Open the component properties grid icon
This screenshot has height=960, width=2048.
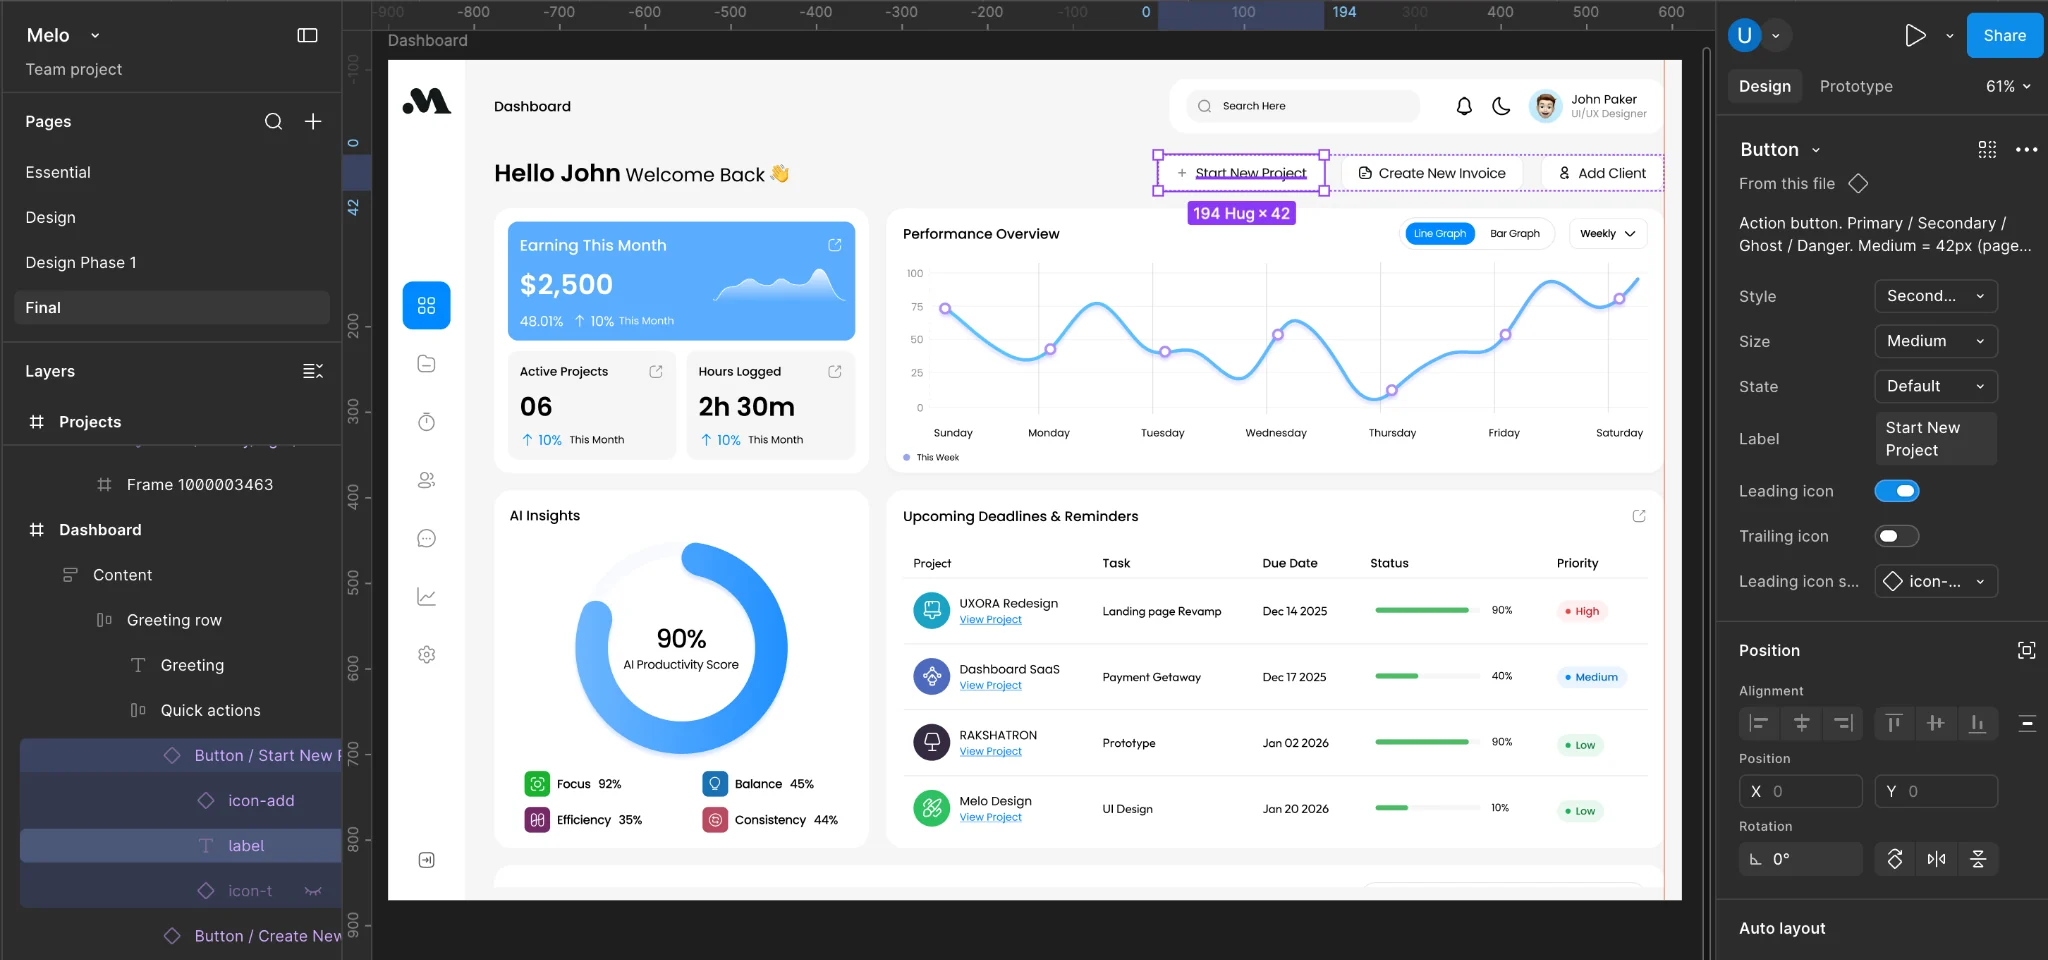tap(1987, 149)
